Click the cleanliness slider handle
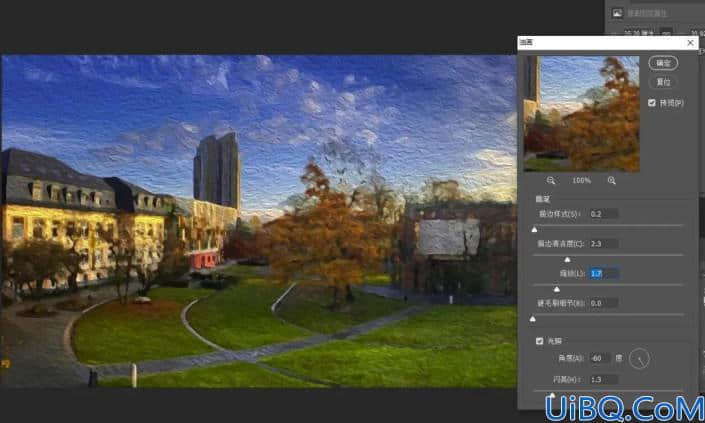 [x=567, y=259]
